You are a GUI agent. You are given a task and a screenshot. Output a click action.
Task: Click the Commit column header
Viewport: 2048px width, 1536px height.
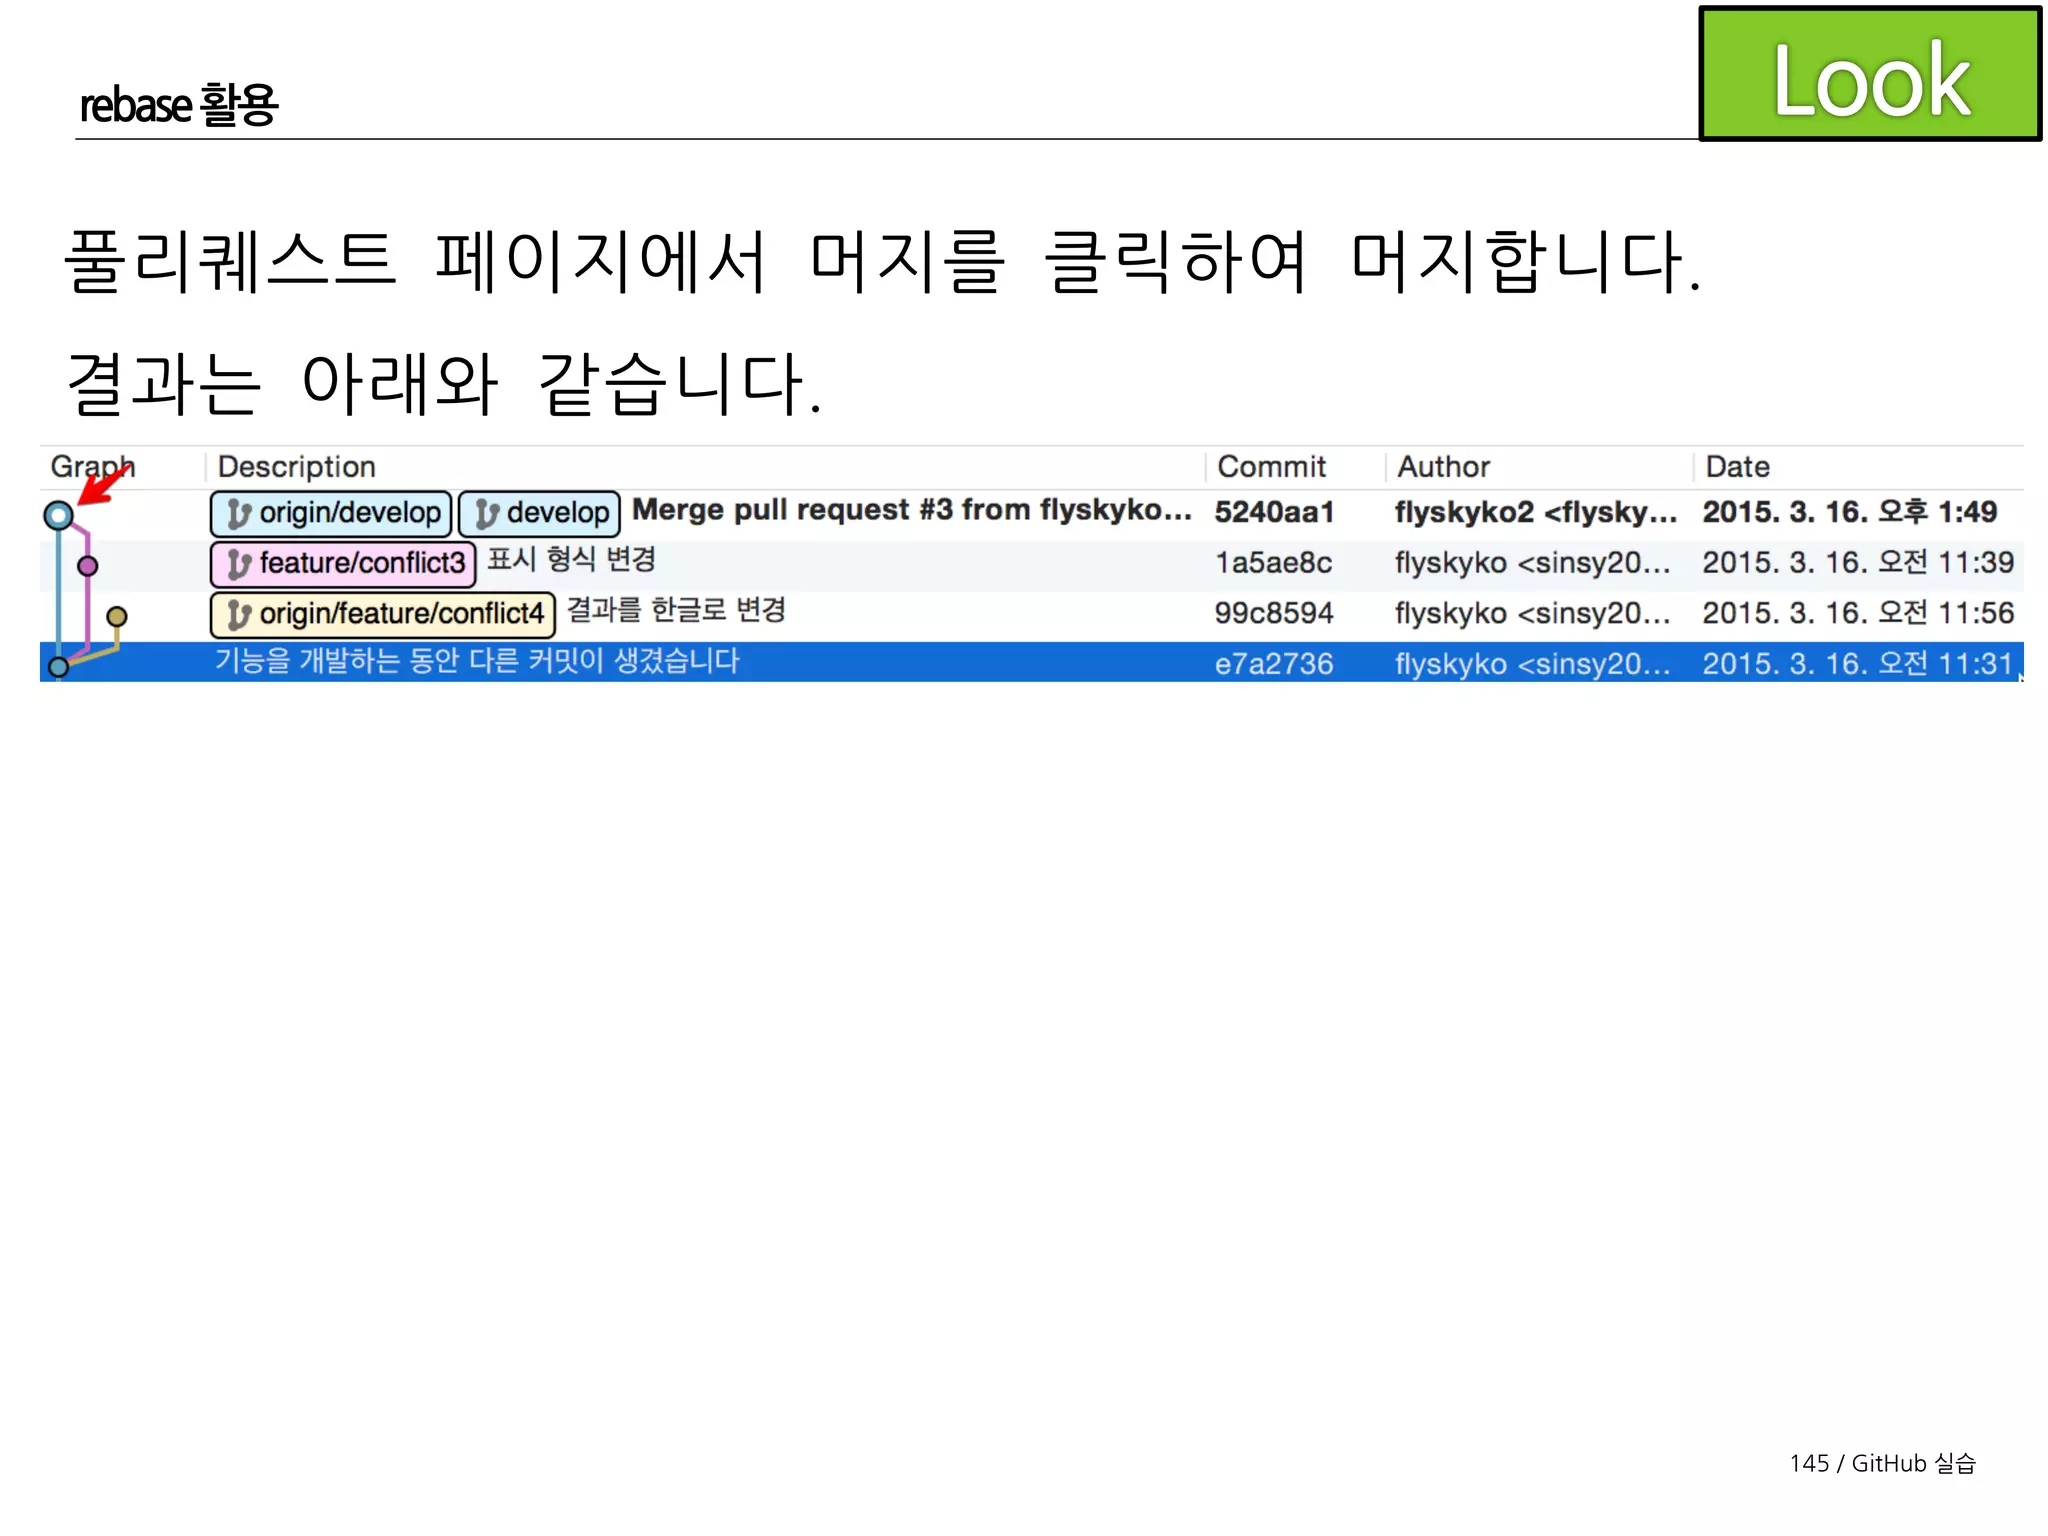pos(1271,467)
